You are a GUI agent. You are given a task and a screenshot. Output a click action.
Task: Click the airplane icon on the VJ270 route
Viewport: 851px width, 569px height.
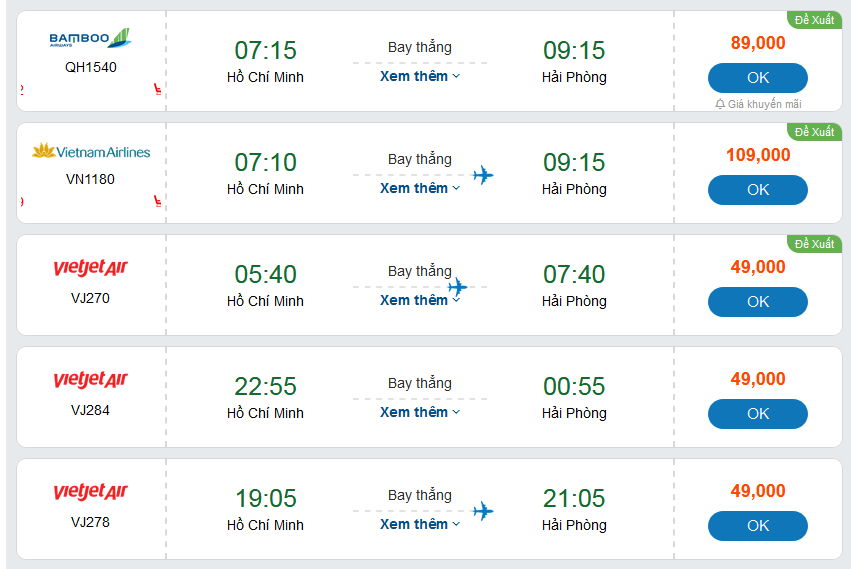tap(457, 287)
